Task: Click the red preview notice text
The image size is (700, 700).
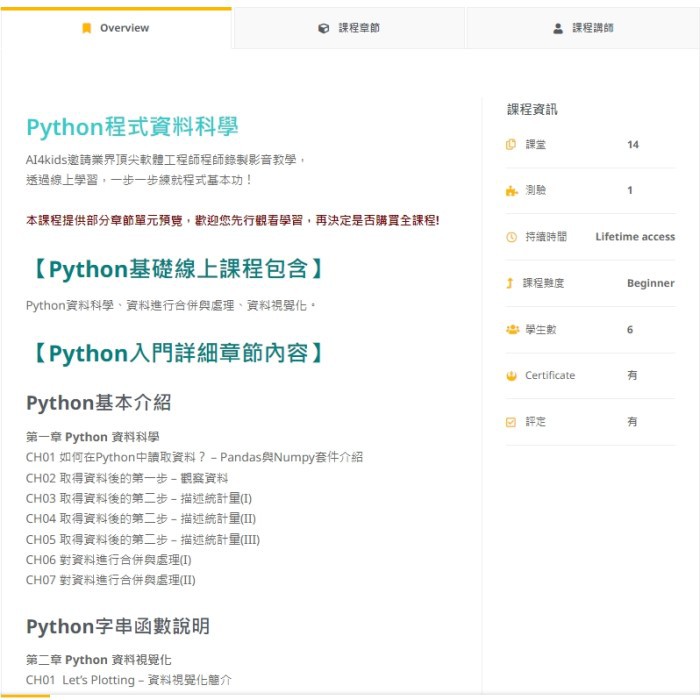Action: 232,220
